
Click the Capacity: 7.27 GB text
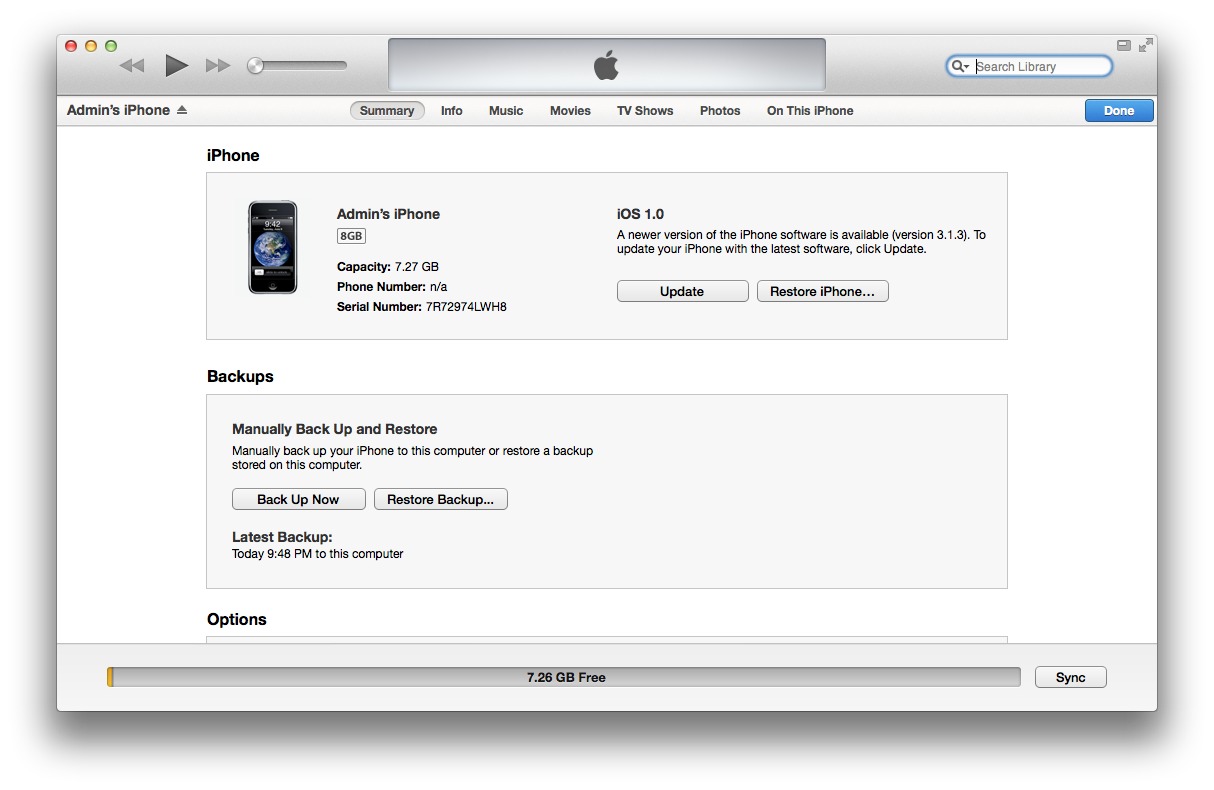[388, 267]
